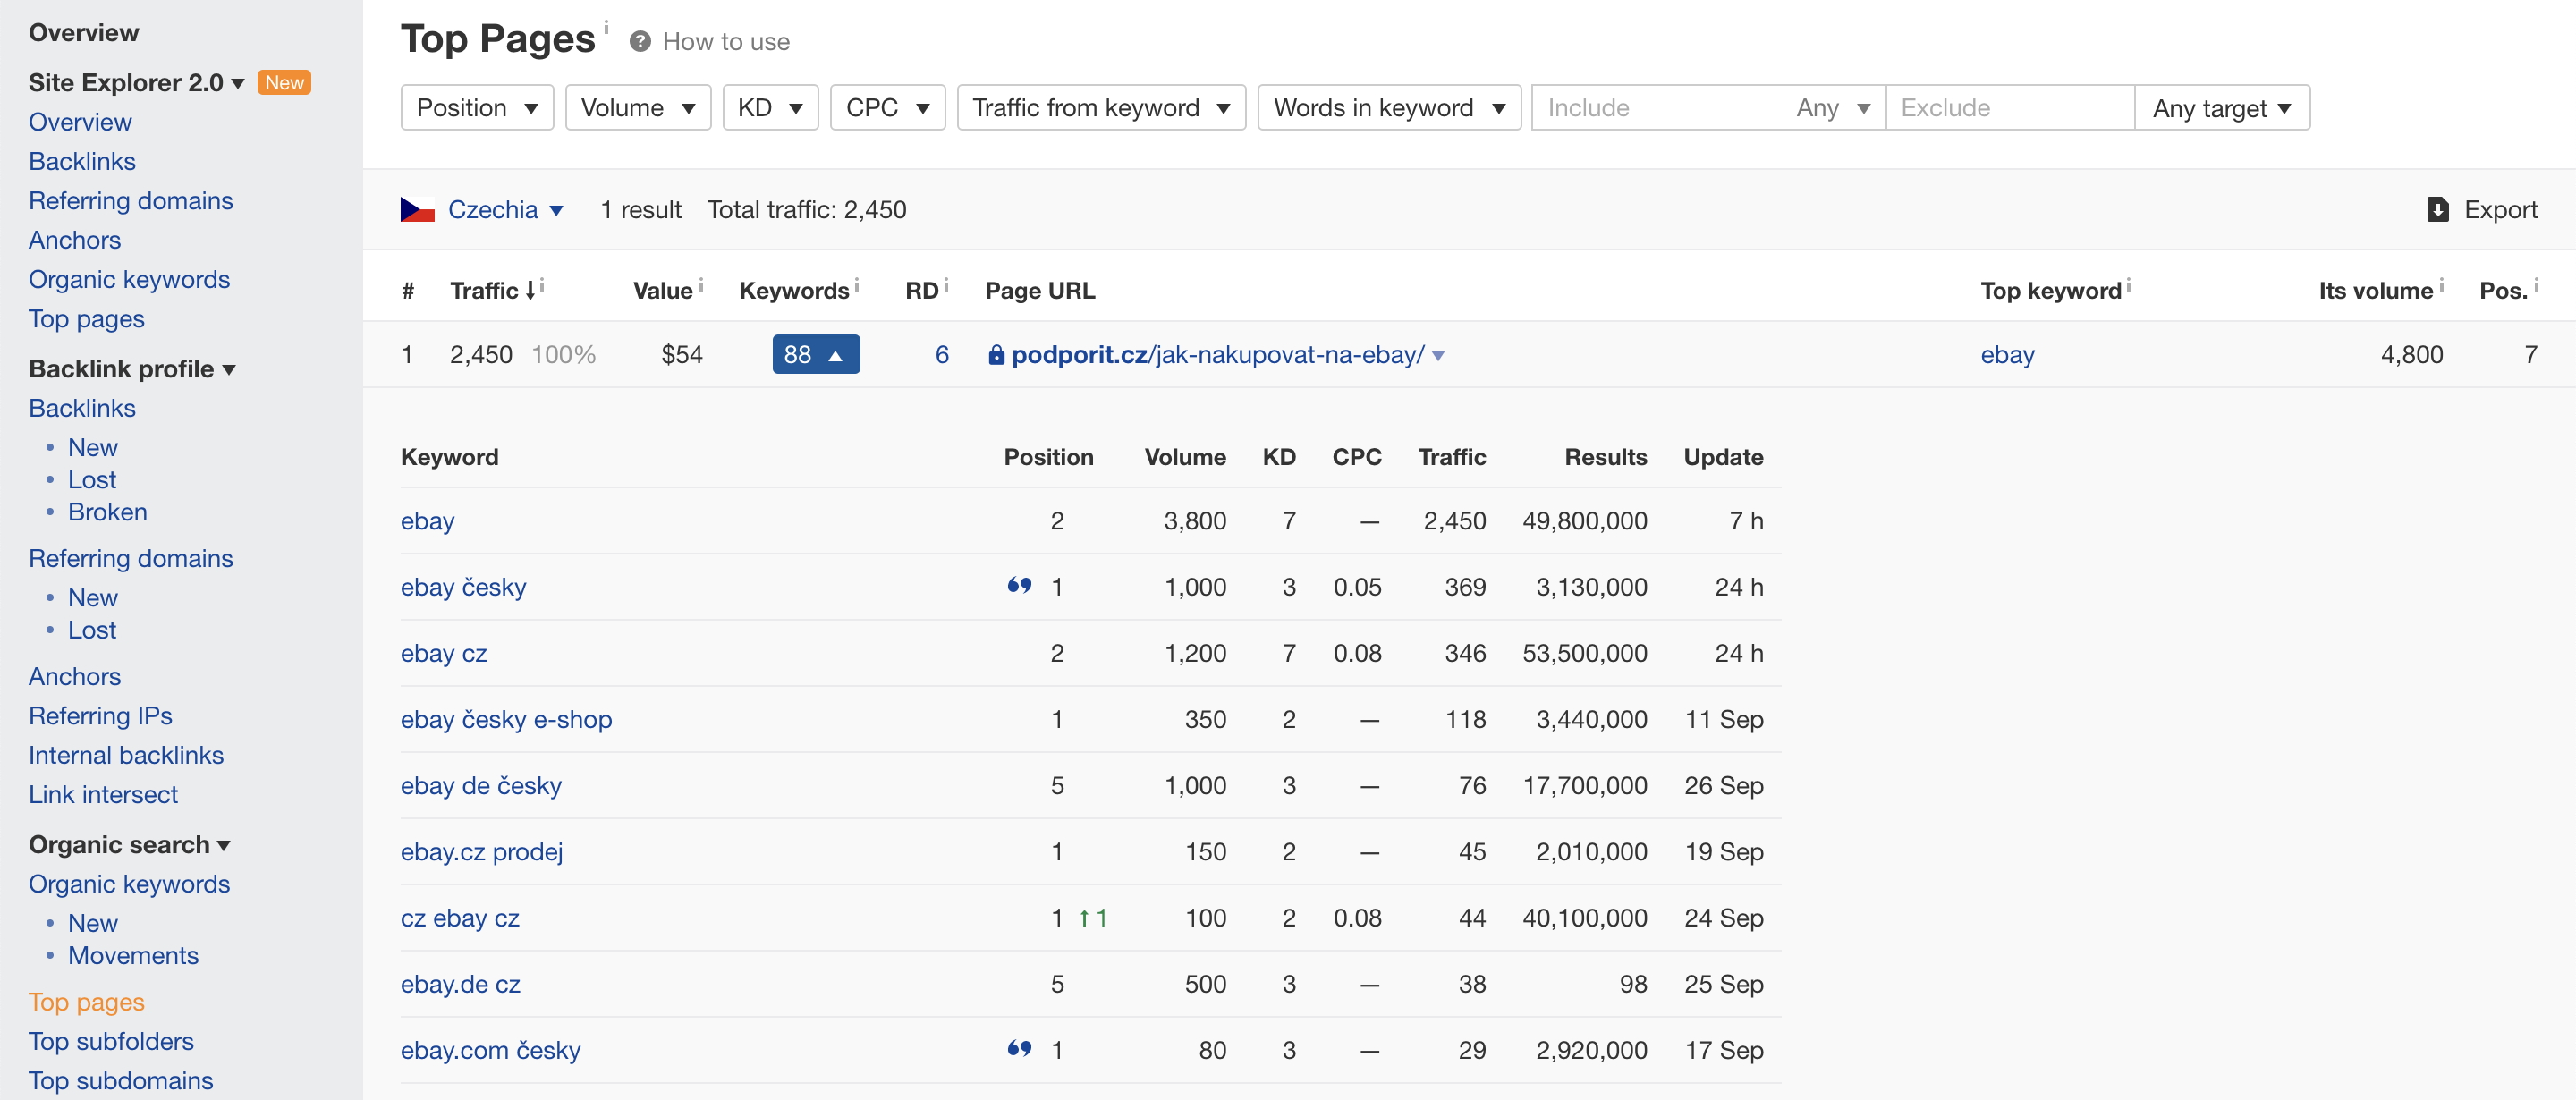Click the Export button
The width and height of the screenshot is (2576, 1100).
[2482, 210]
